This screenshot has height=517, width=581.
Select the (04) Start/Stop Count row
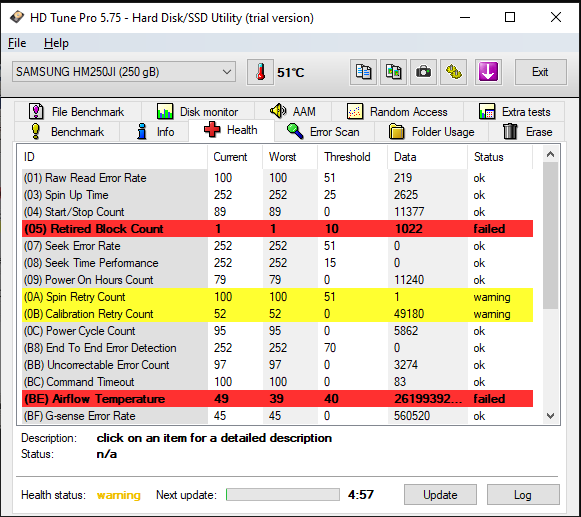(x=278, y=212)
